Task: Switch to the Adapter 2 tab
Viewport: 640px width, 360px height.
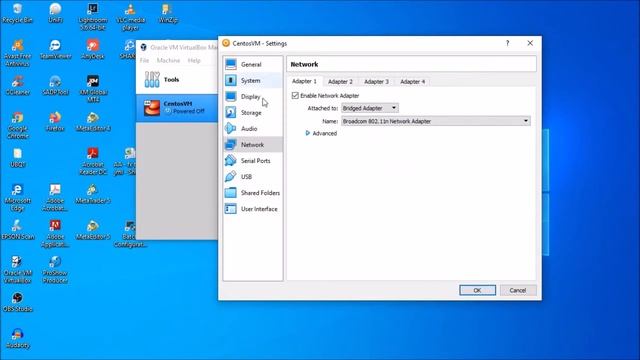Action: (x=340, y=82)
